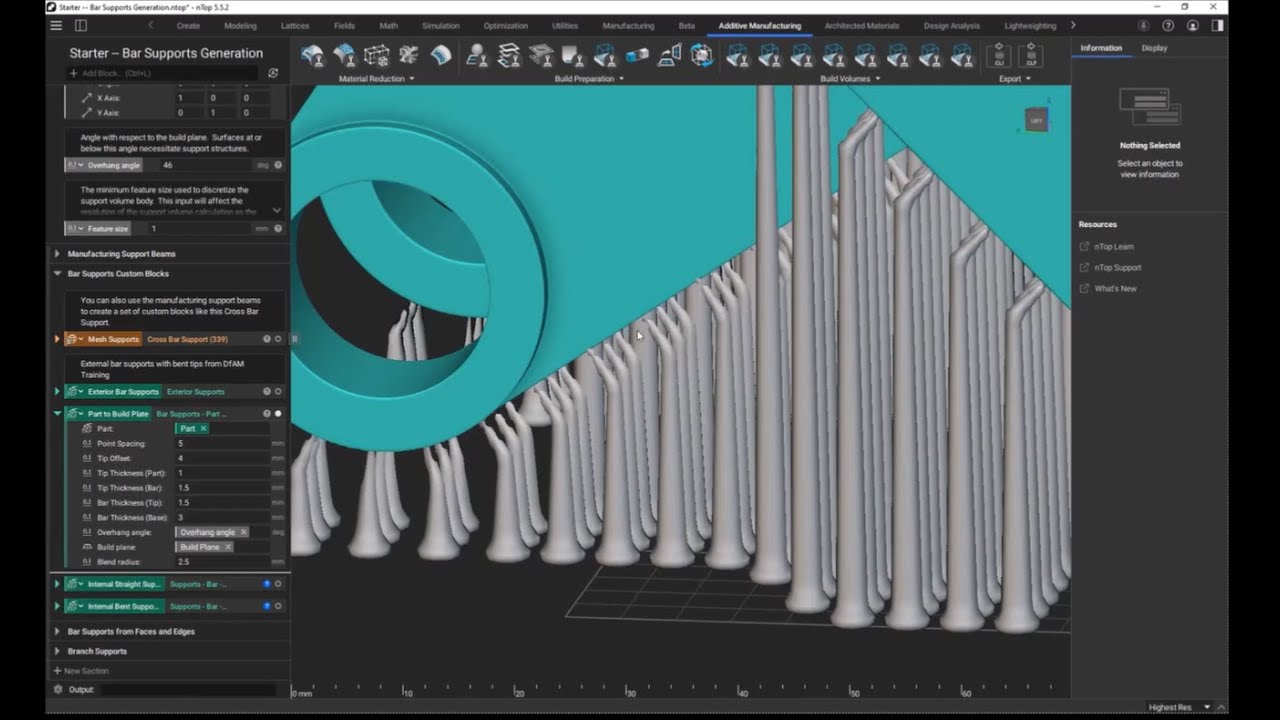This screenshot has height=720, width=1280.
Task: Click the CLI export icon
Action: pyautogui.click(x=999, y=56)
